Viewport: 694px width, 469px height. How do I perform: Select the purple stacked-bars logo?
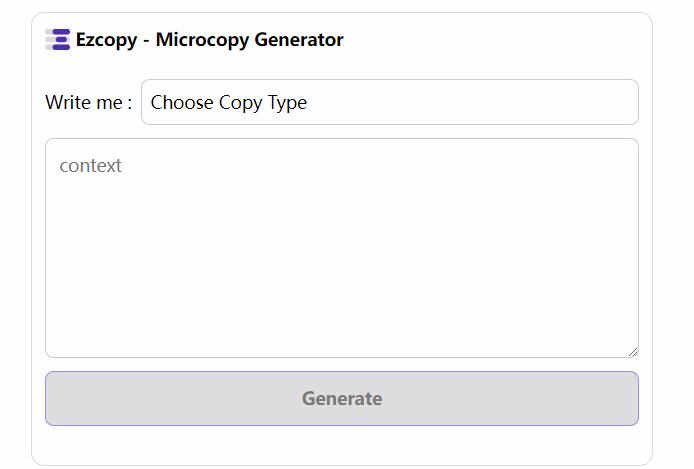click(x=57, y=40)
